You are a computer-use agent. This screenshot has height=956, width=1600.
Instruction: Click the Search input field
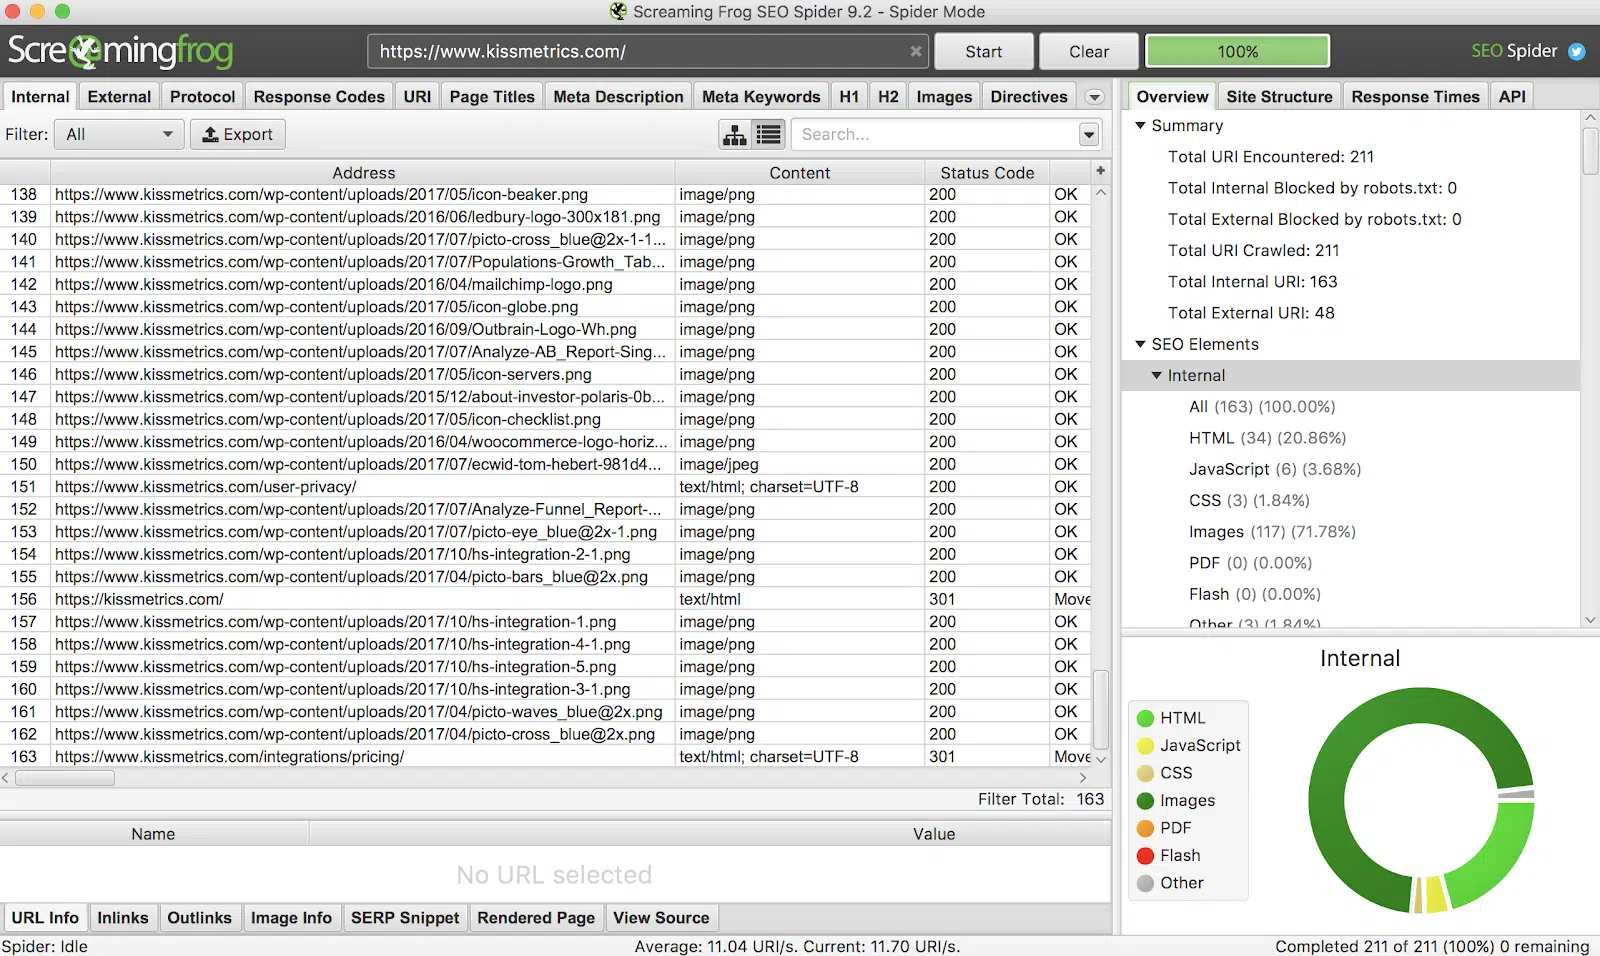(935, 134)
